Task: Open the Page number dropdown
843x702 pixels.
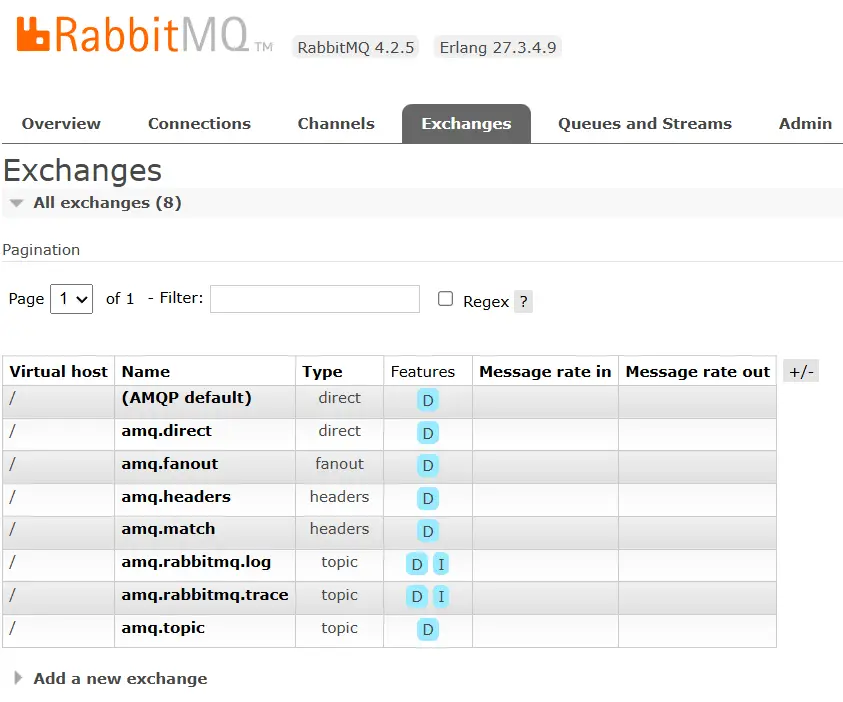Action: click(71, 299)
